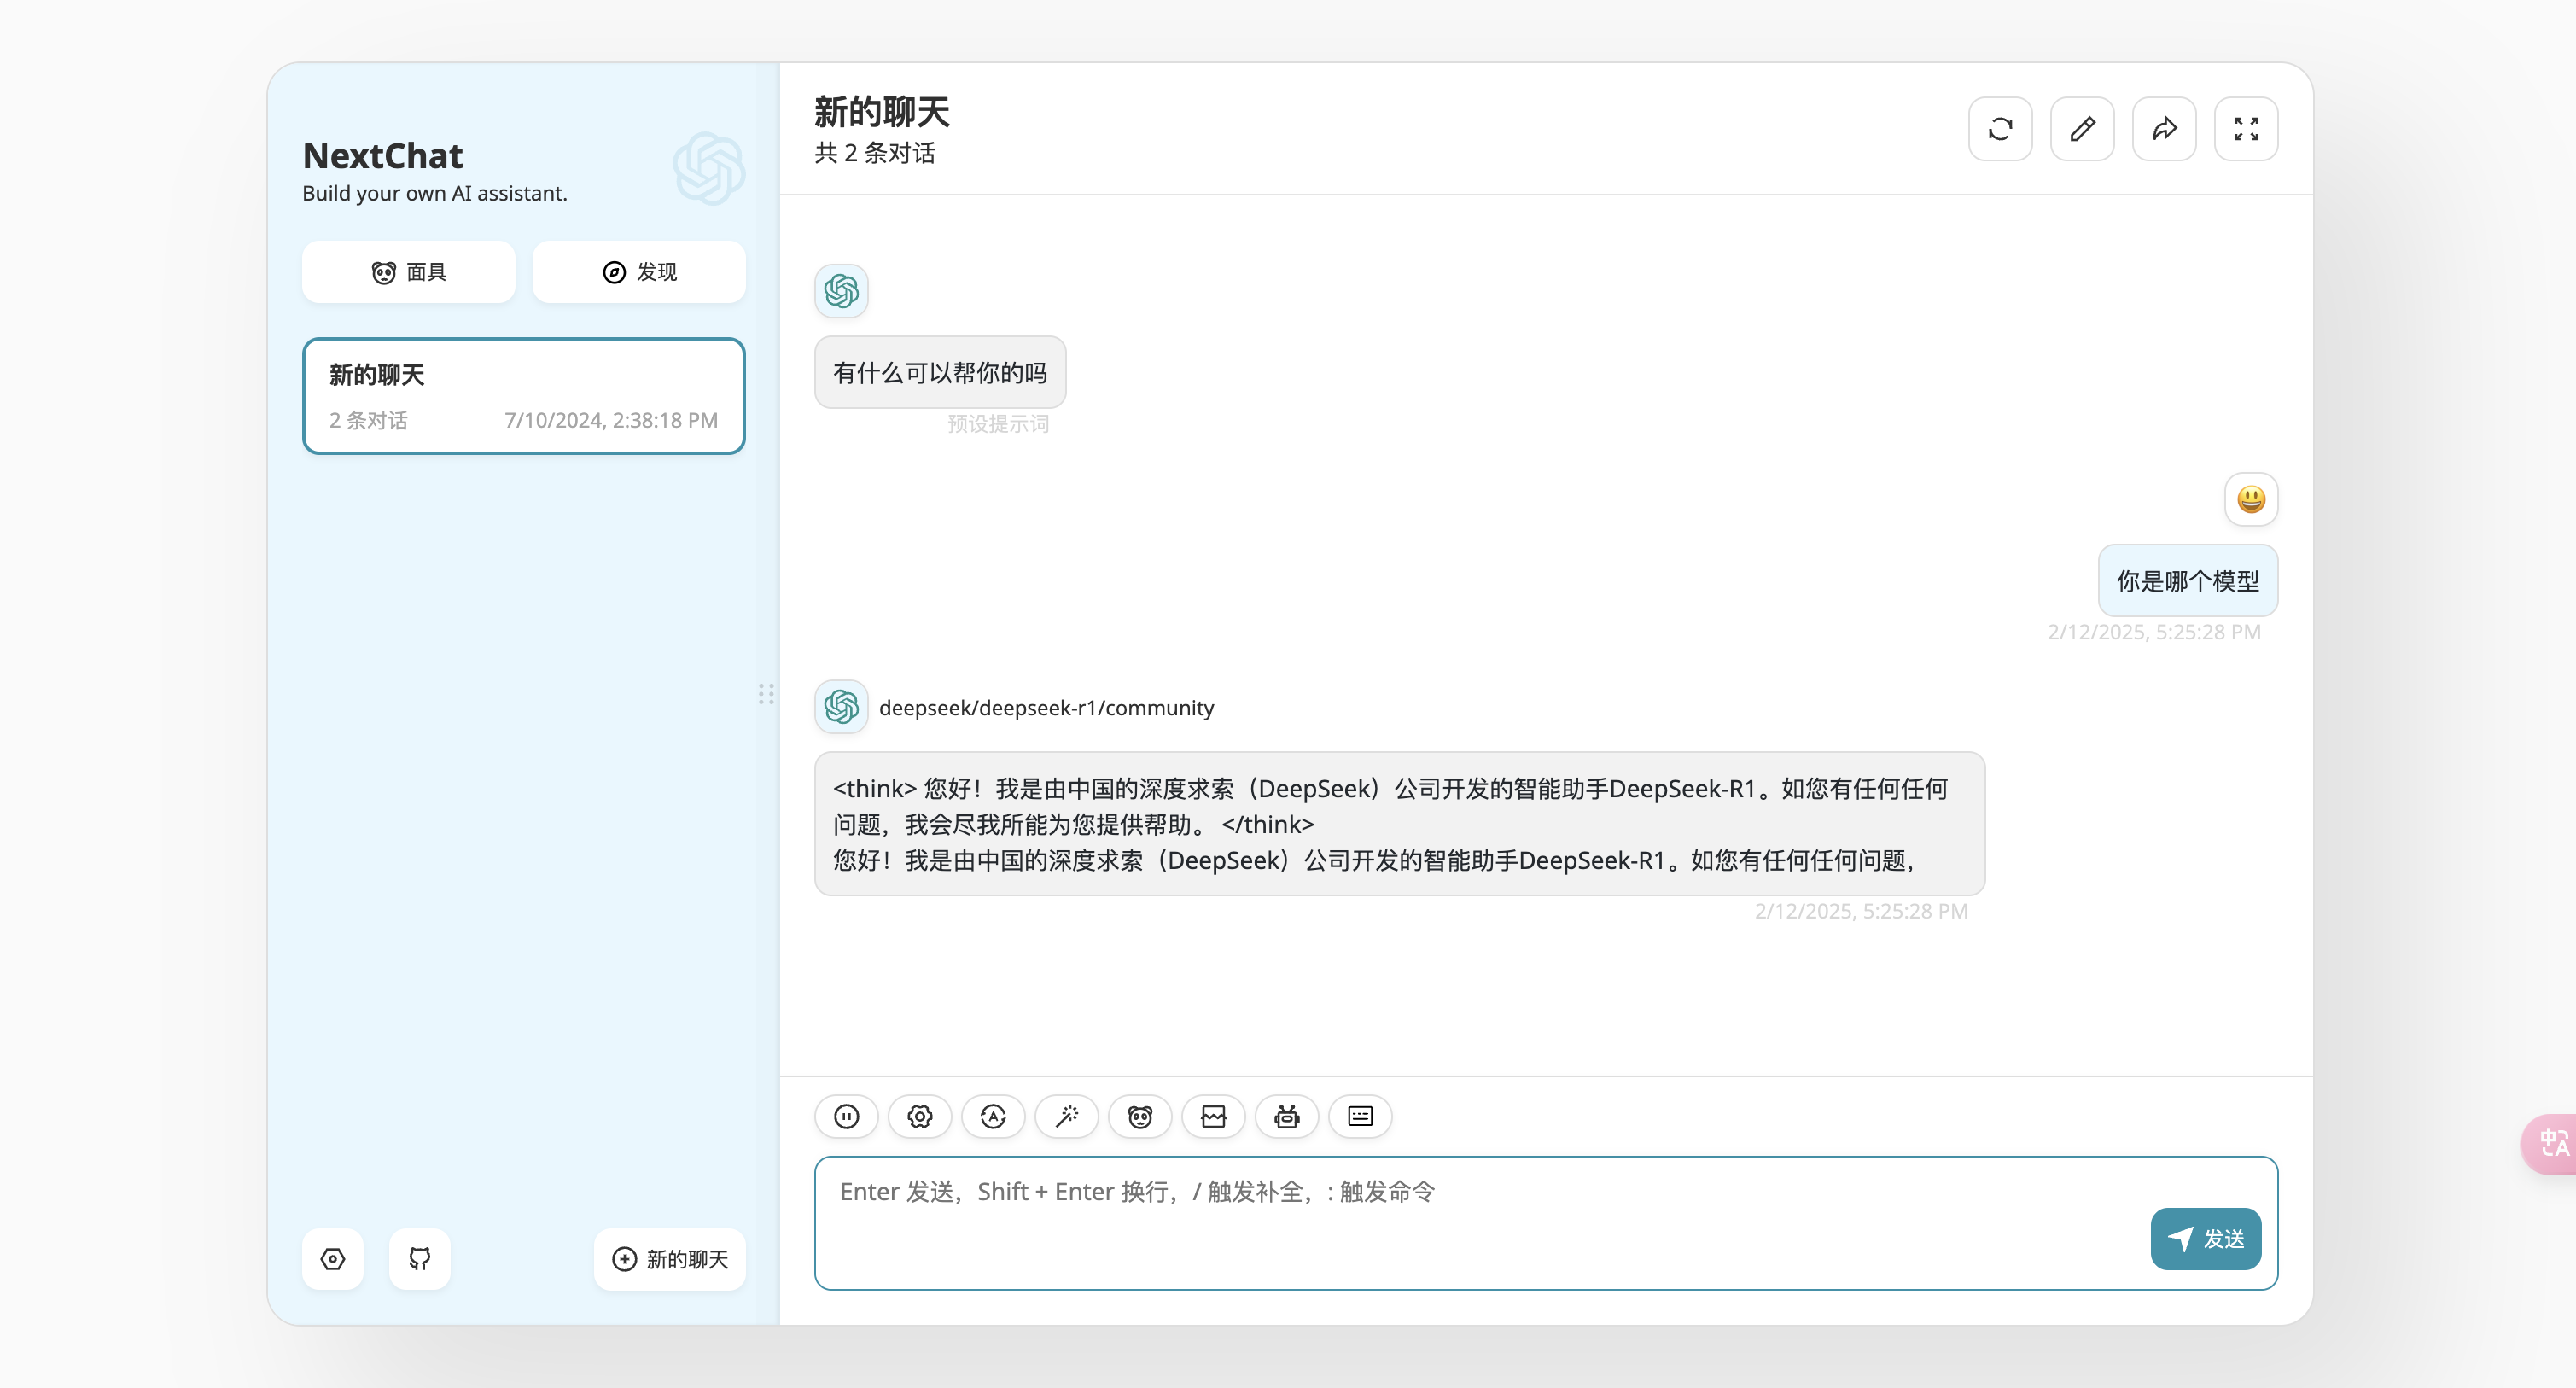Screen dimensions: 2576x1388
Task: Click the 预设提示词 label under the greeting
Action: point(998,424)
